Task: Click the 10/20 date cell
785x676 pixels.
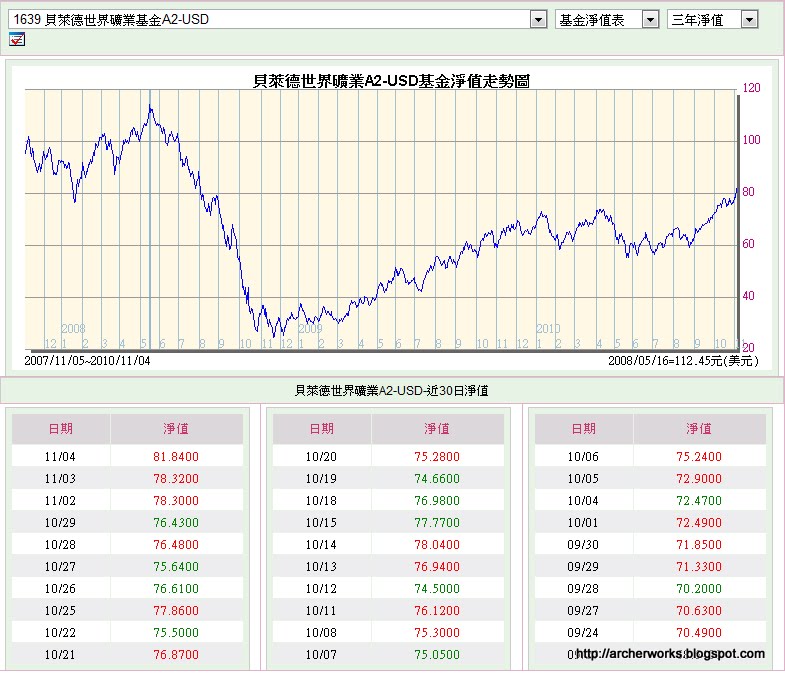Action: [321, 457]
